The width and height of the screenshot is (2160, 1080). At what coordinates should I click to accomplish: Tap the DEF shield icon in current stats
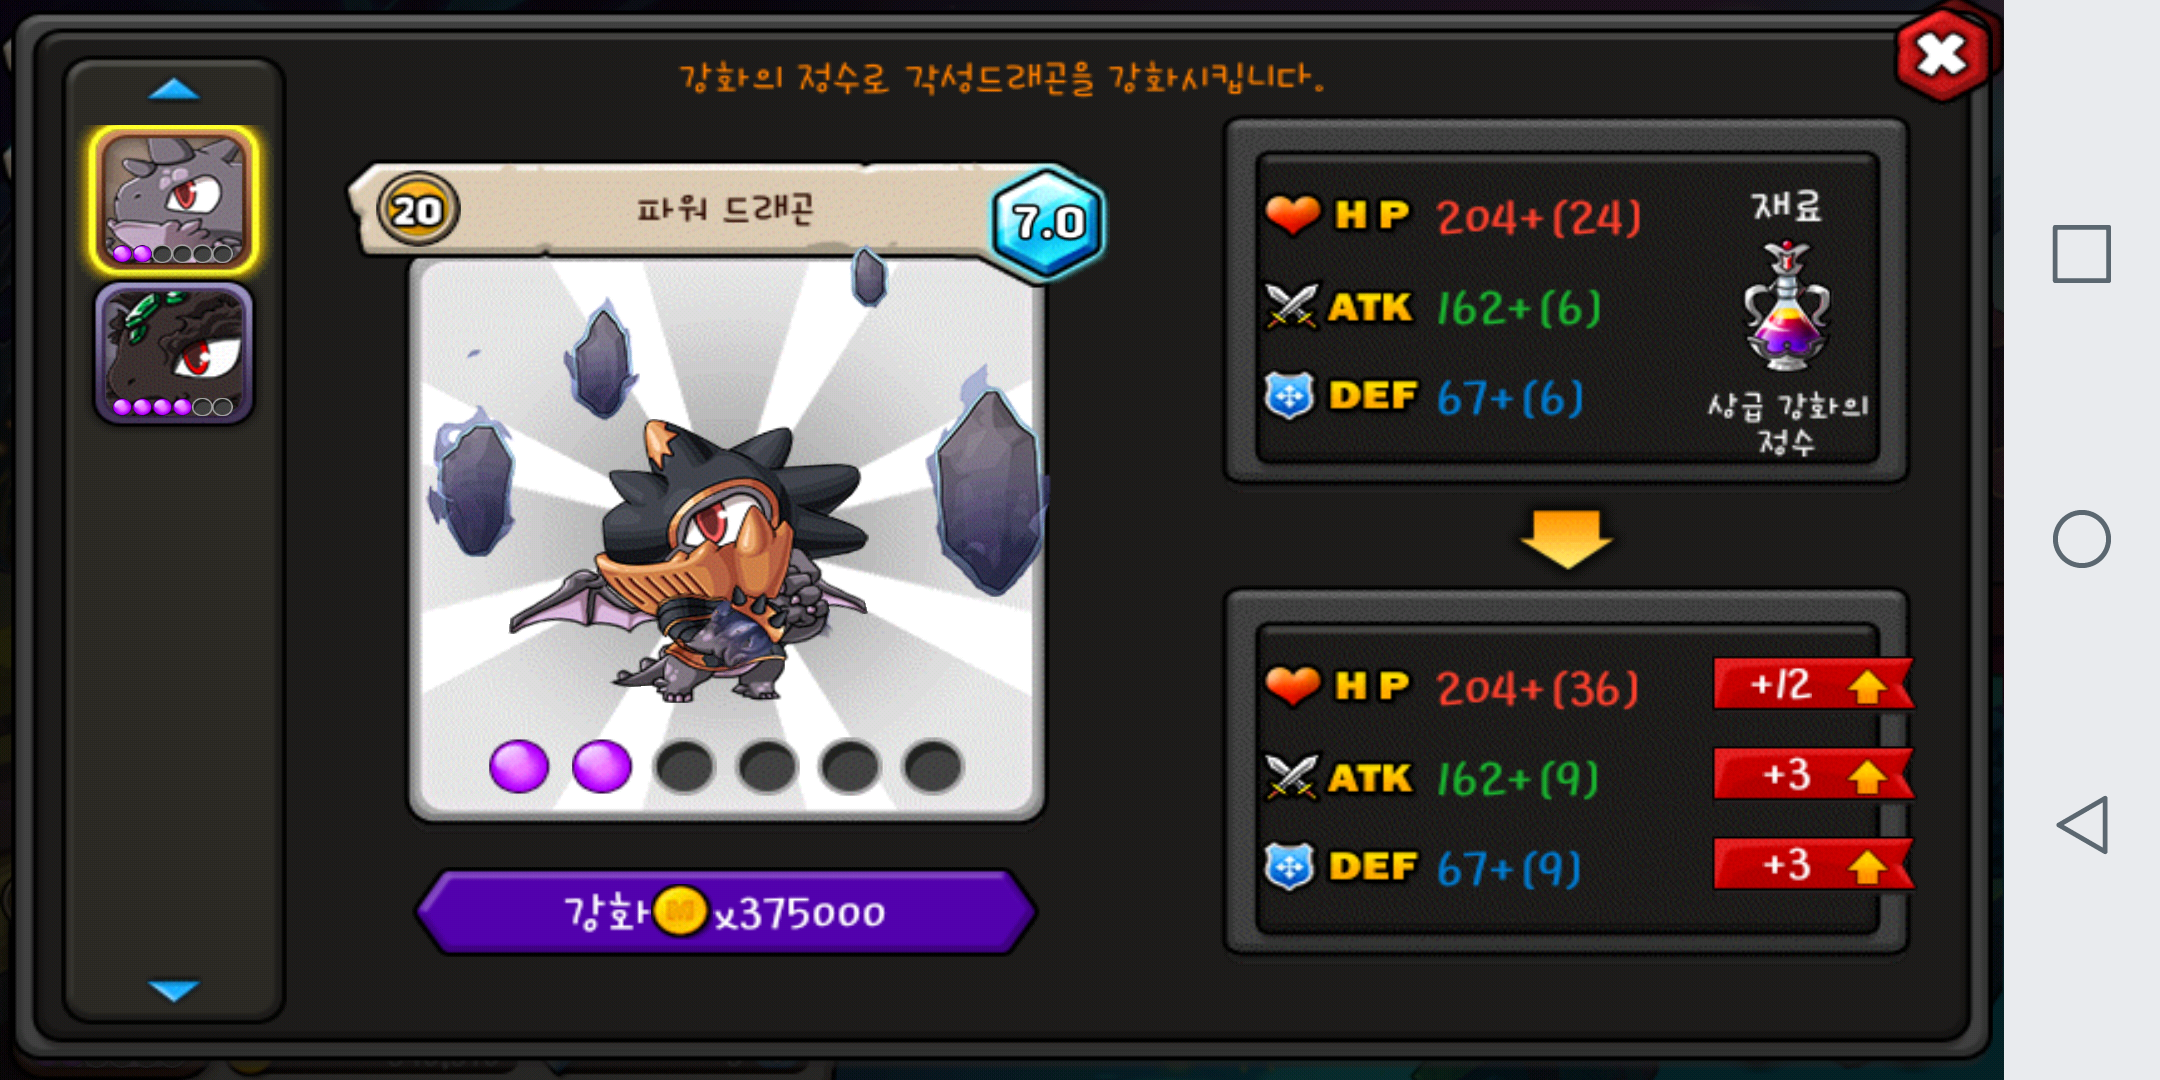tap(1289, 396)
